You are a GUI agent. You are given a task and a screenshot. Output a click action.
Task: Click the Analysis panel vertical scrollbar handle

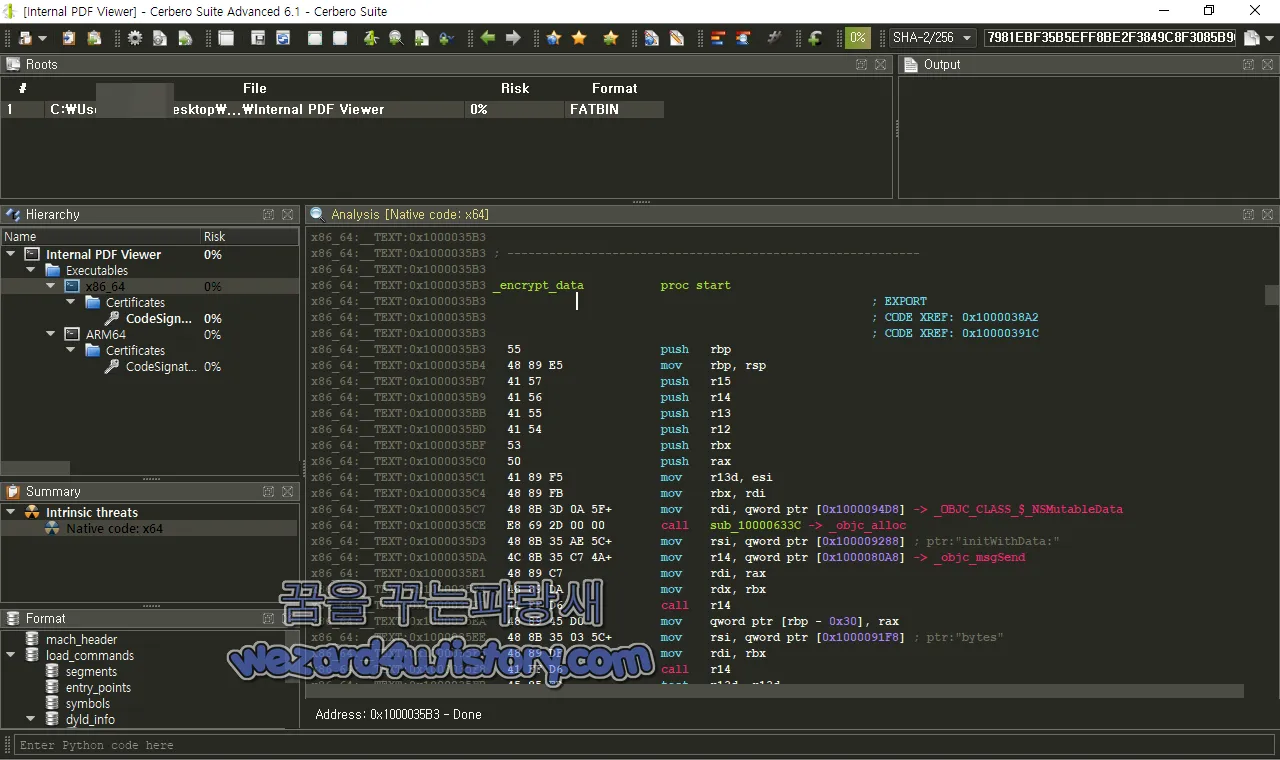point(1271,295)
